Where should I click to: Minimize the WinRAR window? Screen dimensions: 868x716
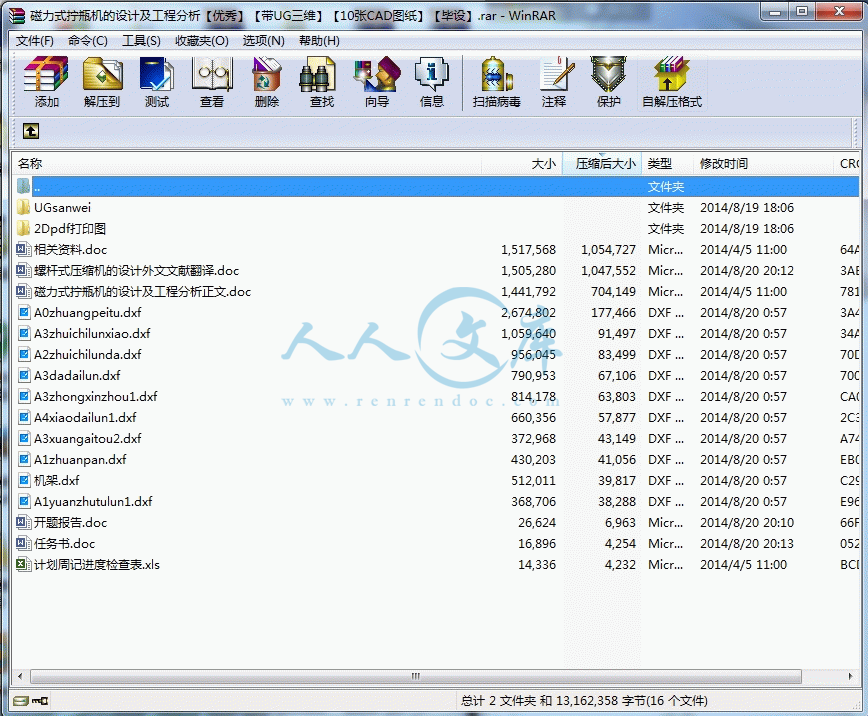[x=775, y=11]
